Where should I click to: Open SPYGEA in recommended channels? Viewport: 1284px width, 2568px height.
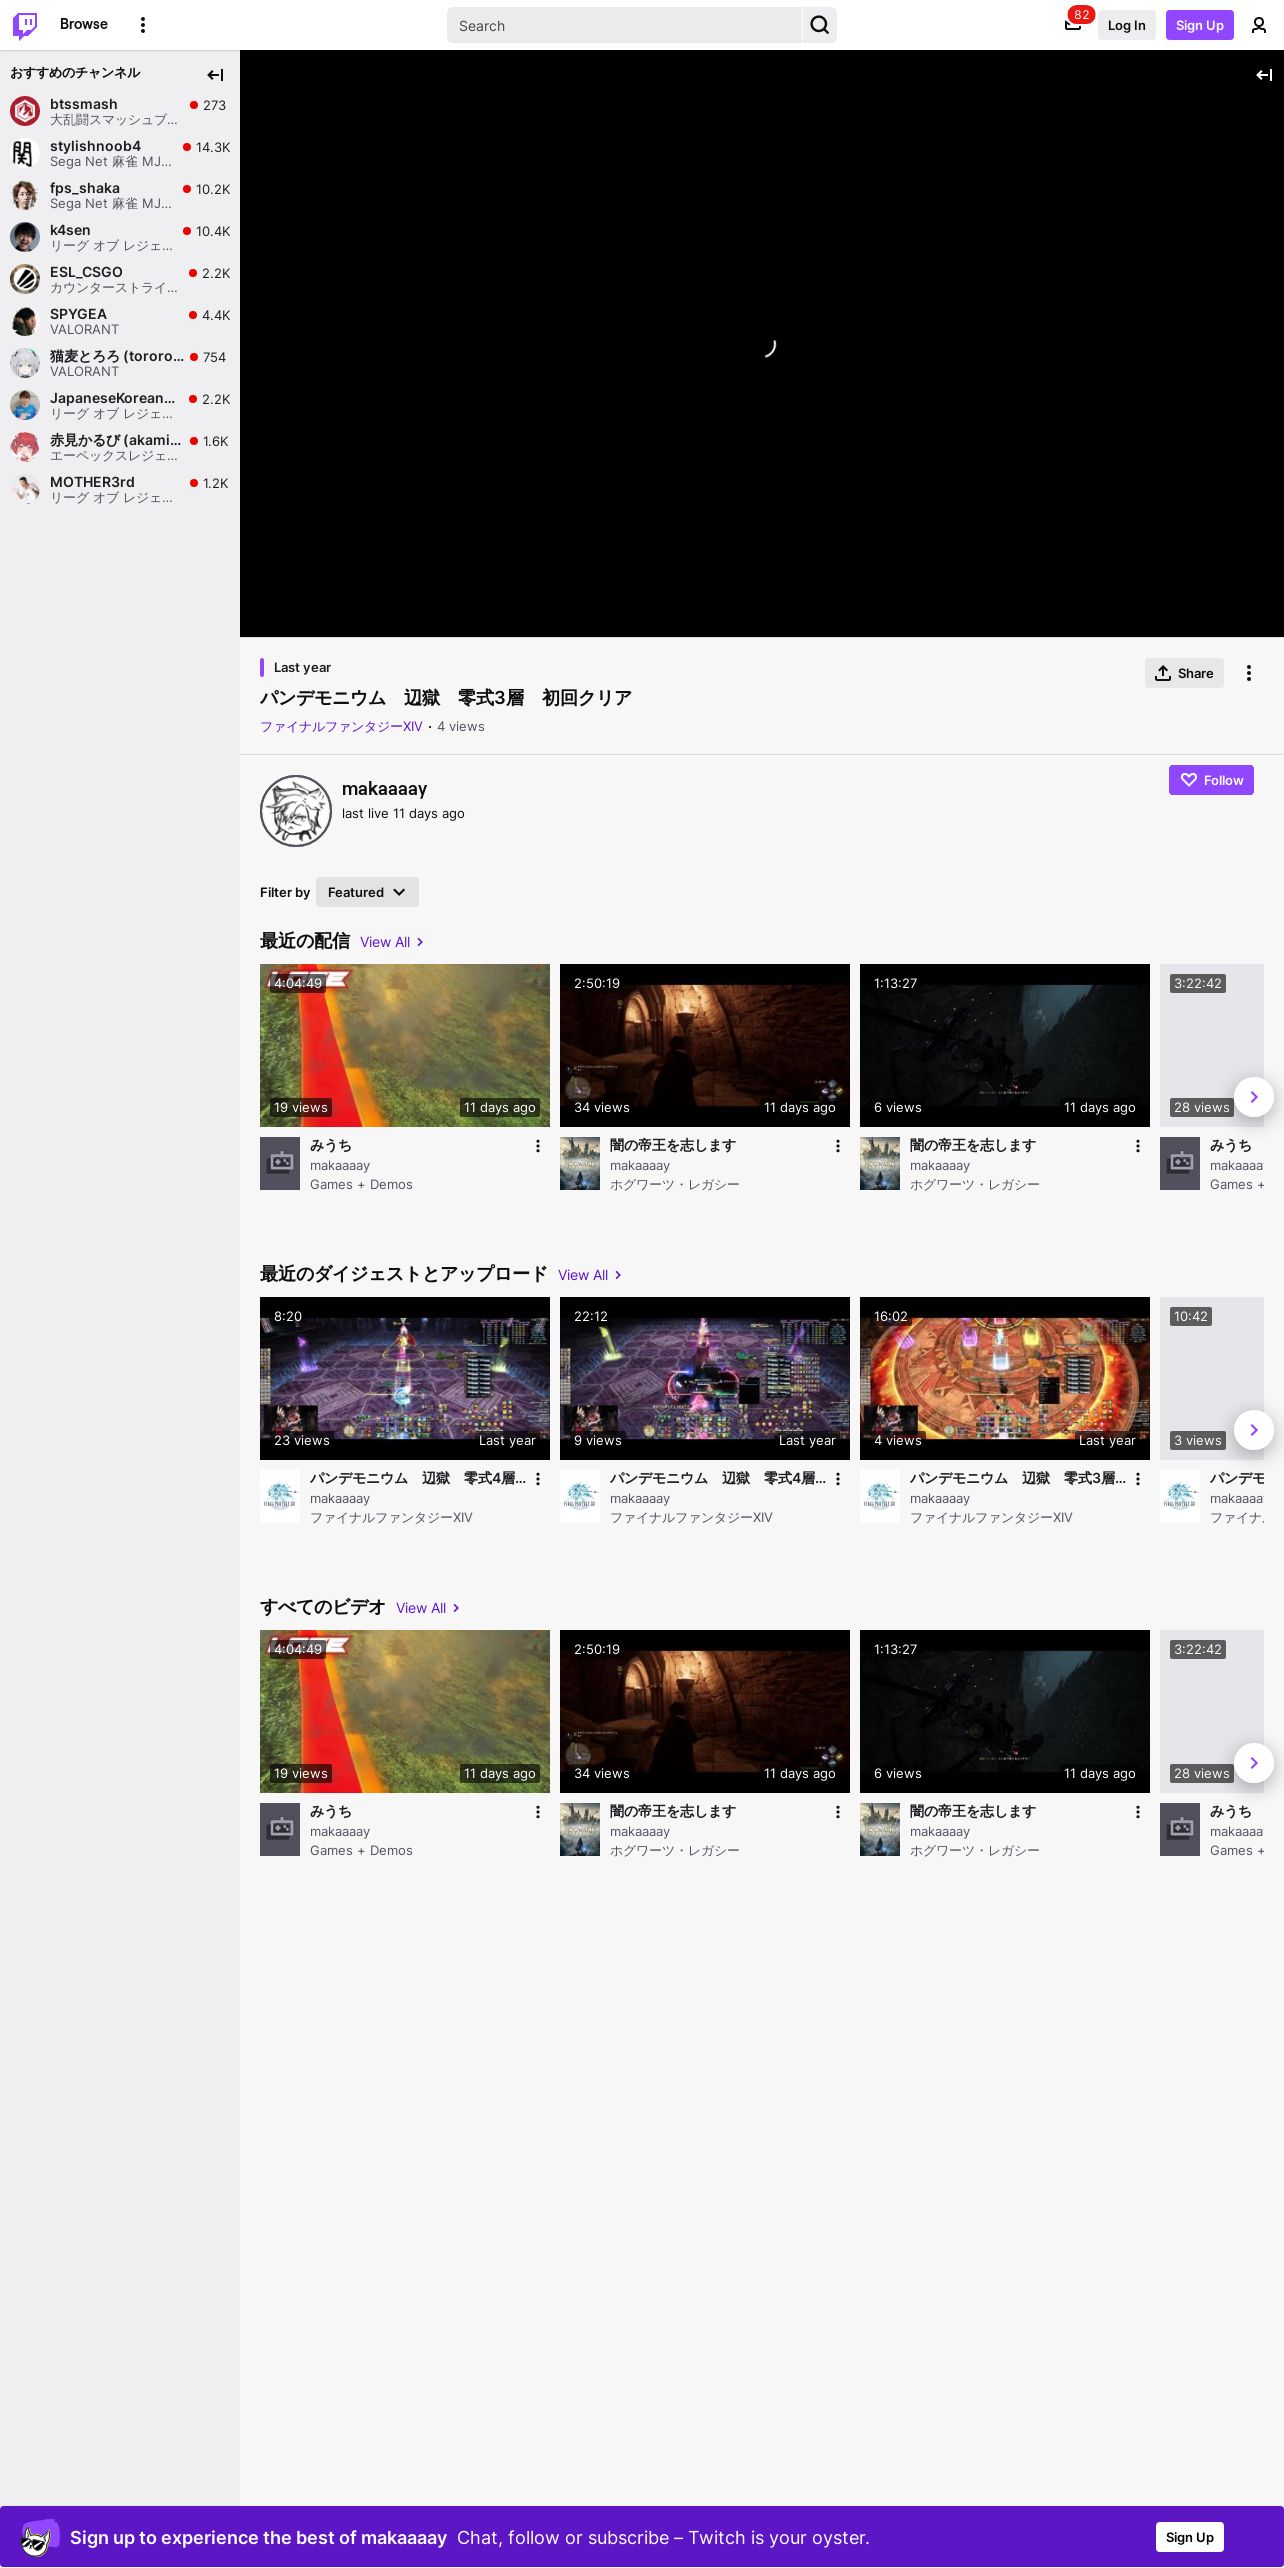coord(120,321)
